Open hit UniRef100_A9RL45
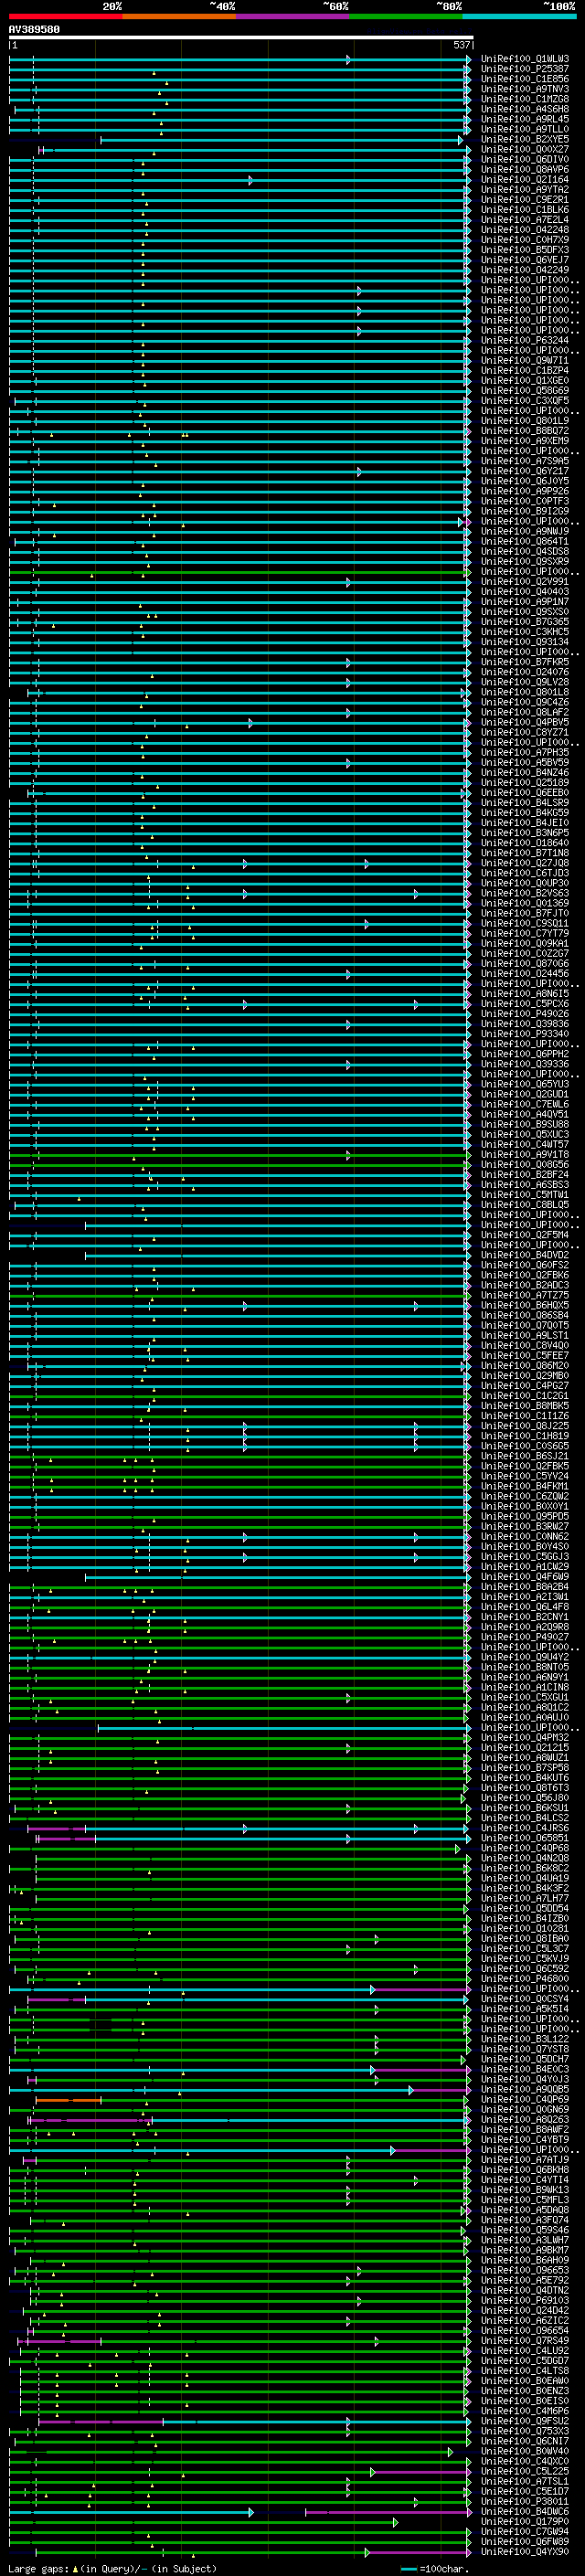 pos(525,120)
